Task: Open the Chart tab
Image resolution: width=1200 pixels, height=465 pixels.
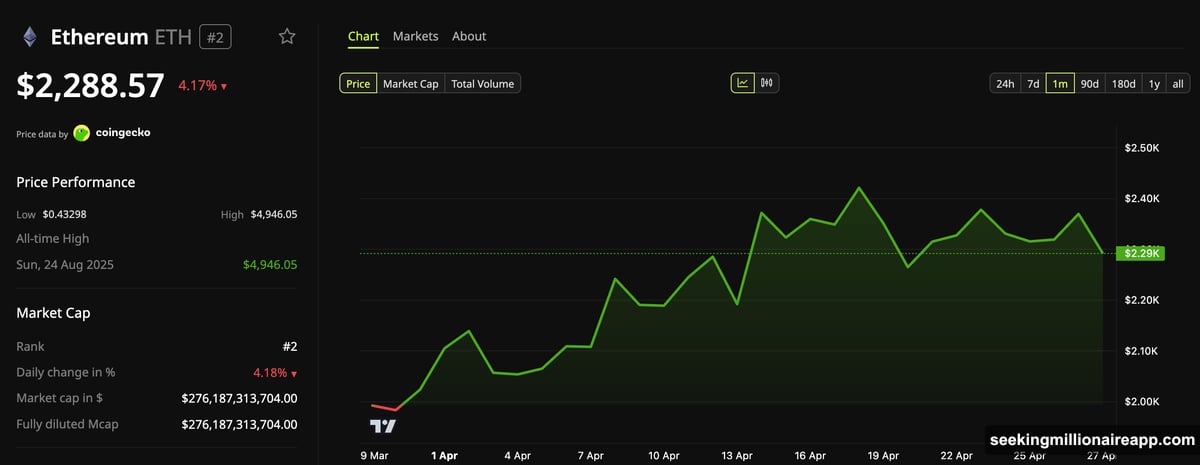Action: pos(363,36)
